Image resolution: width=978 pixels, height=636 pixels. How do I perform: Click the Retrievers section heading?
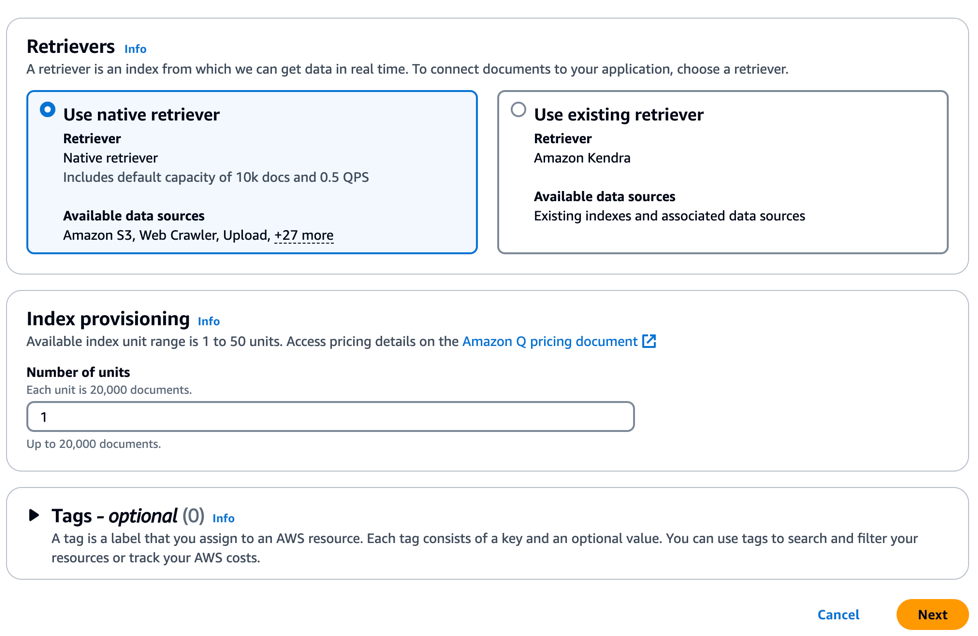tap(70, 47)
